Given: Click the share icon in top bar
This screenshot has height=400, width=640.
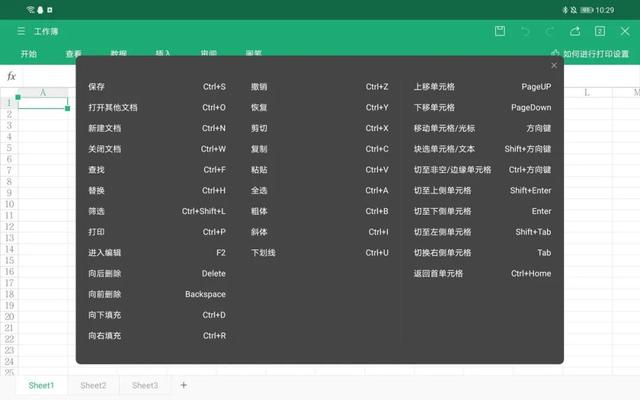Looking at the screenshot, I should tap(575, 31).
